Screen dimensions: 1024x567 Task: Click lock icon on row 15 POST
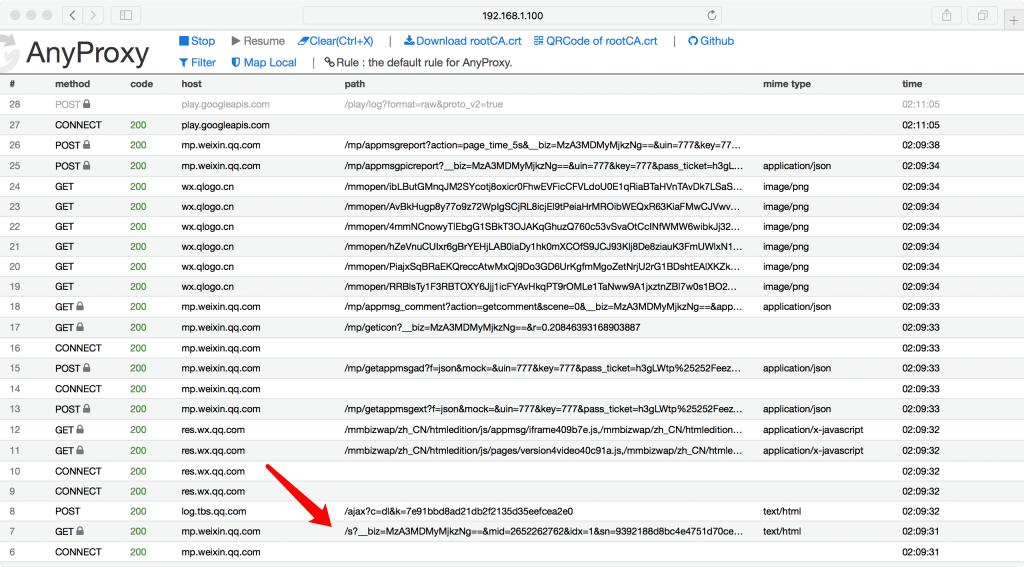pyautogui.click(x=86, y=367)
